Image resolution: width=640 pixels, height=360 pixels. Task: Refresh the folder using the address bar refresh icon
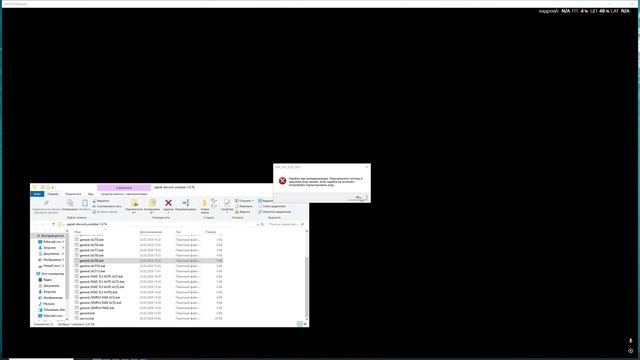point(262,224)
